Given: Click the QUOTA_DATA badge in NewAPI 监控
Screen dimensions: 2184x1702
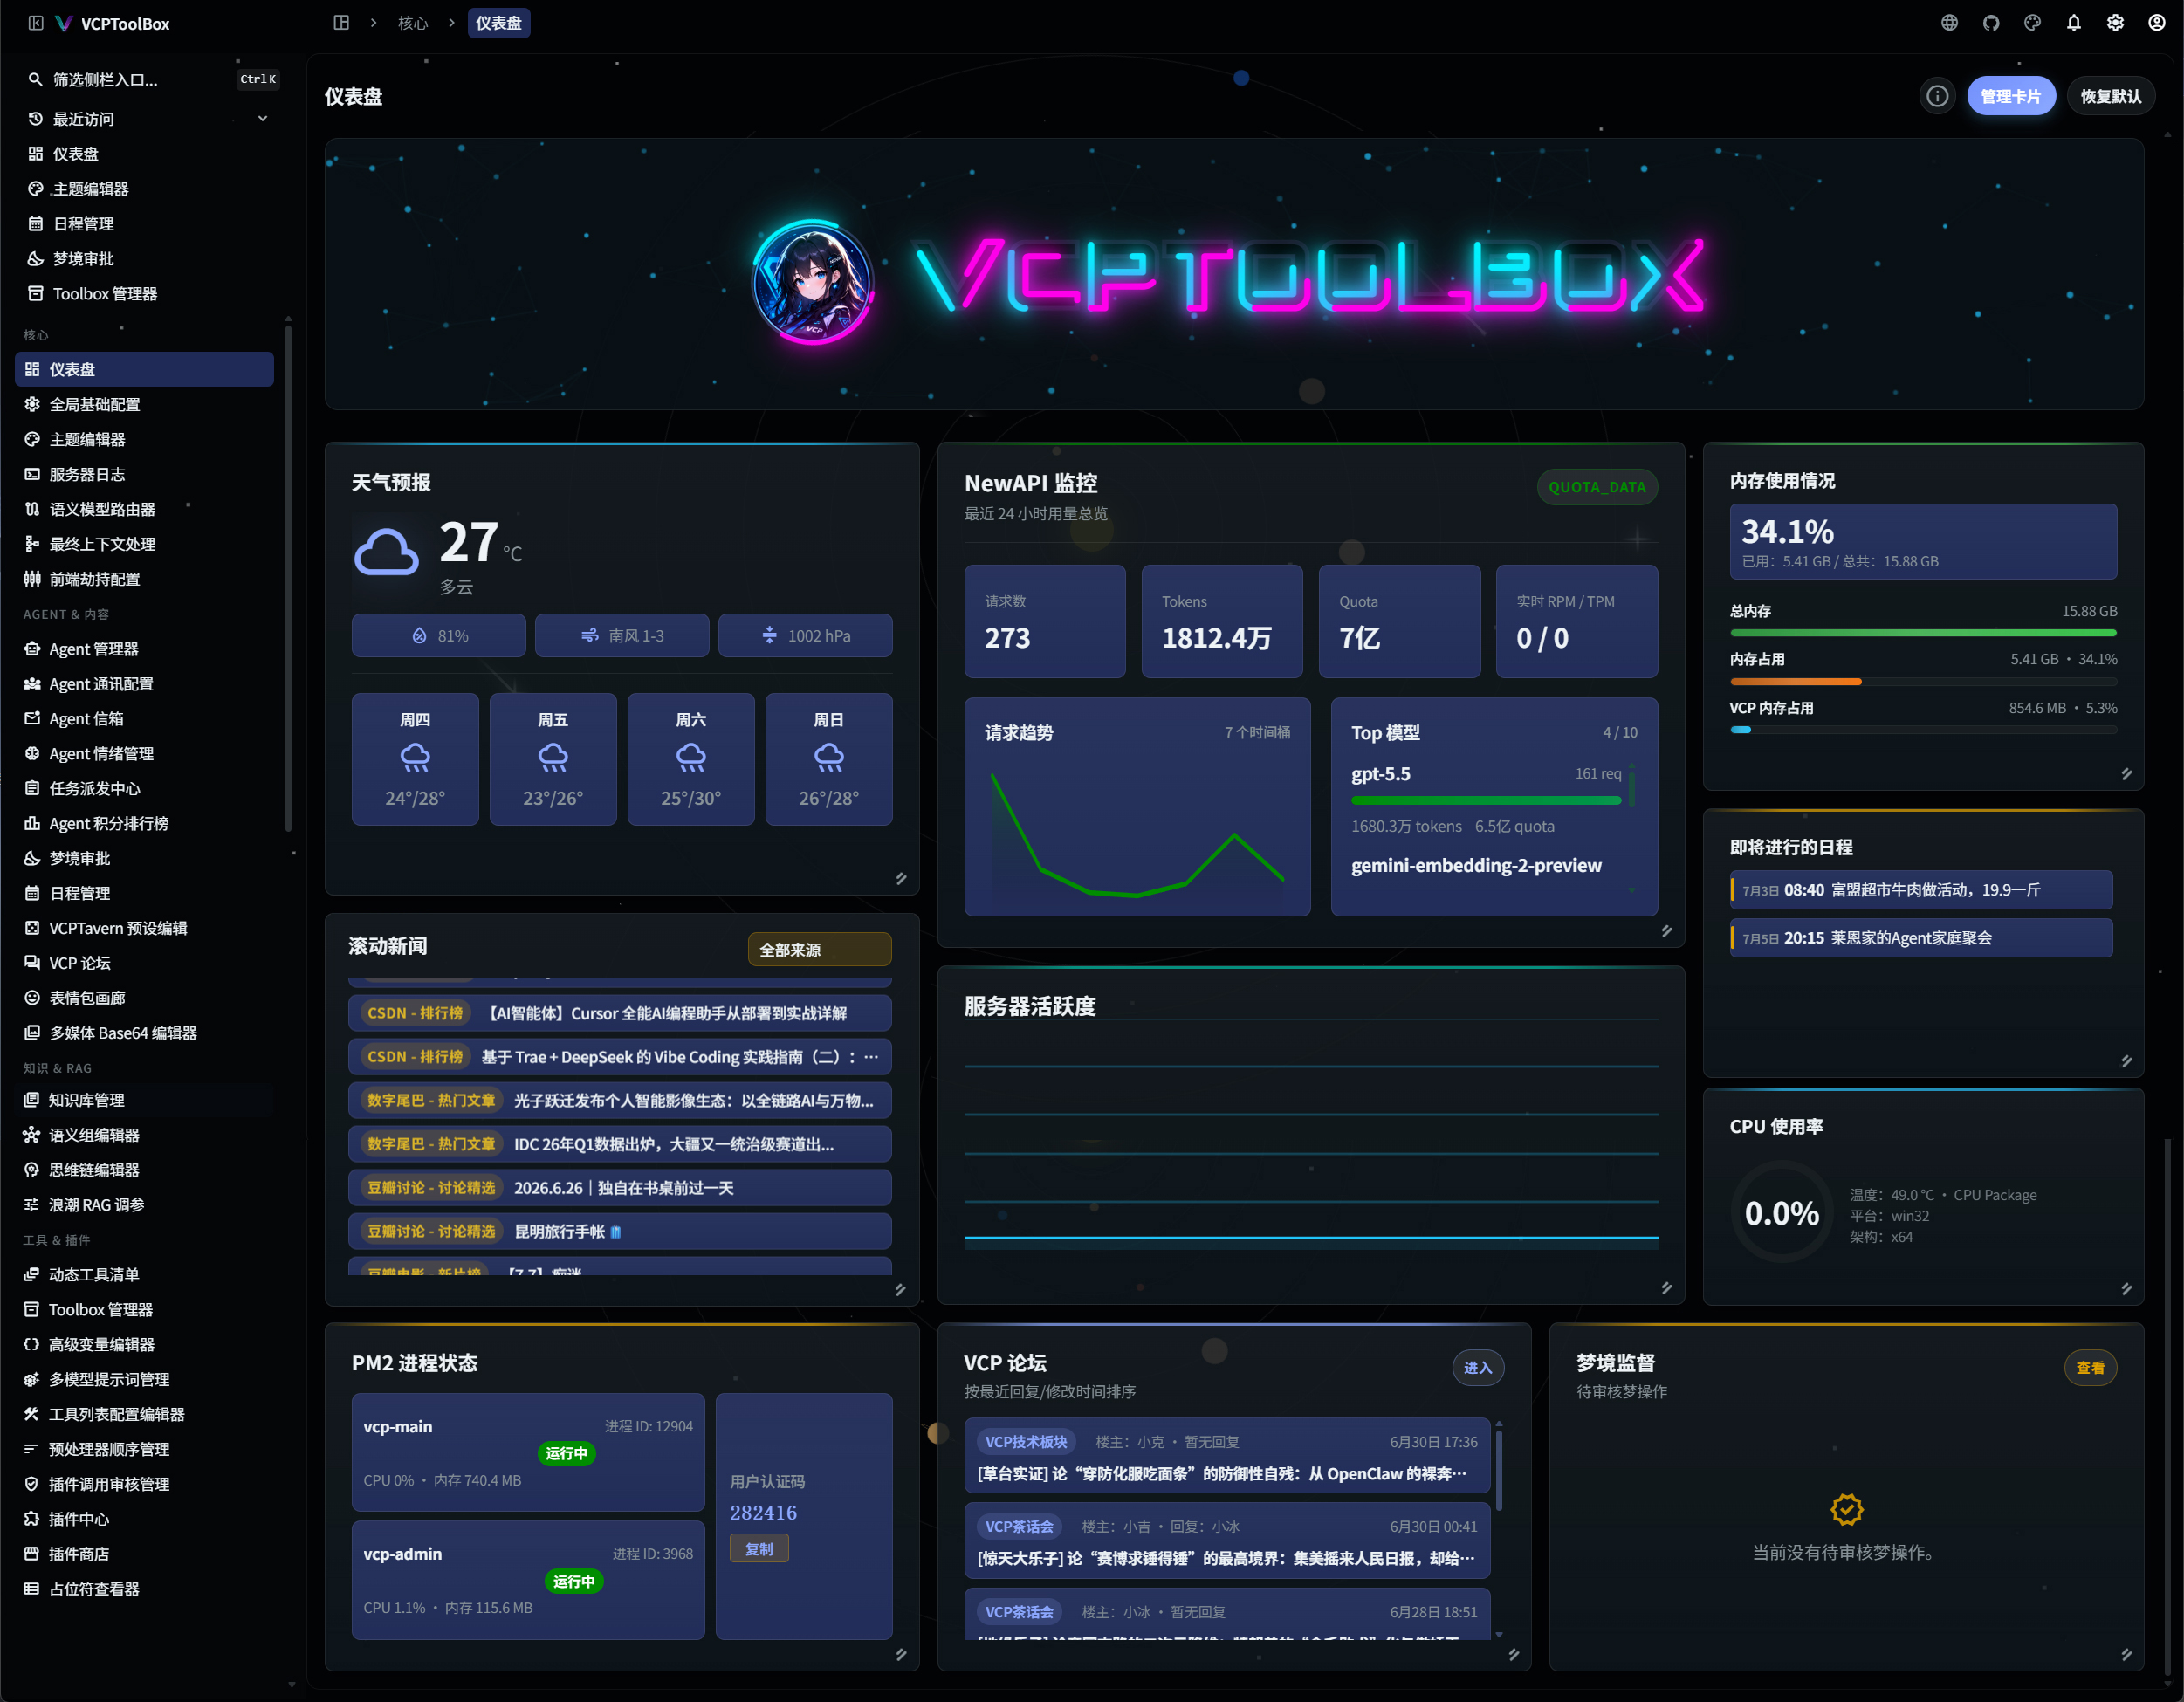Looking at the screenshot, I should pyautogui.click(x=1596, y=487).
